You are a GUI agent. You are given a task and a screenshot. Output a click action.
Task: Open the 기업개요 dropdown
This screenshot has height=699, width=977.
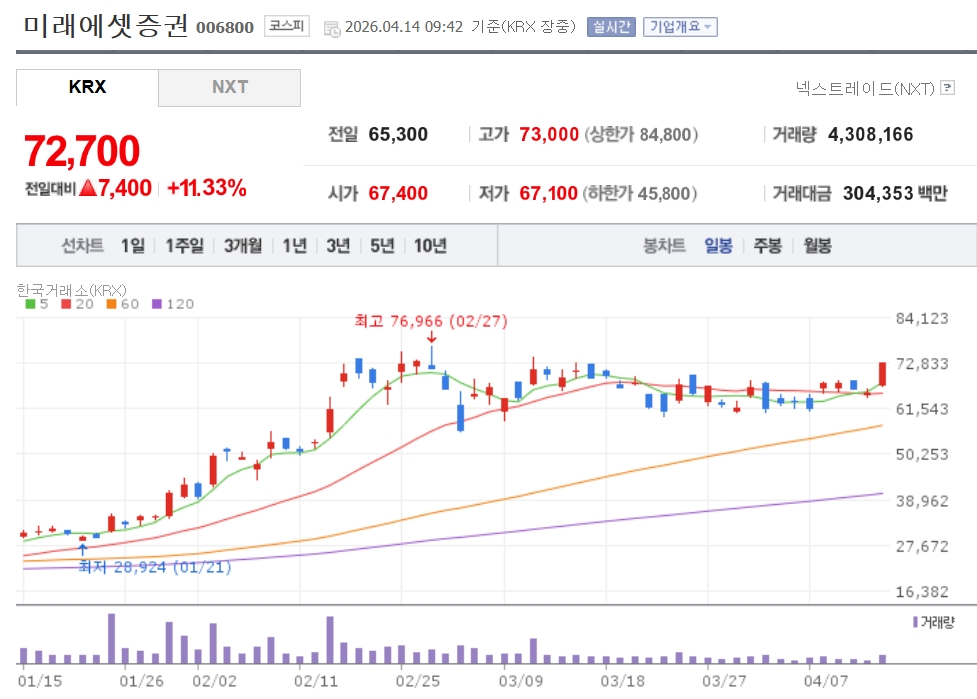[x=680, y=27]
